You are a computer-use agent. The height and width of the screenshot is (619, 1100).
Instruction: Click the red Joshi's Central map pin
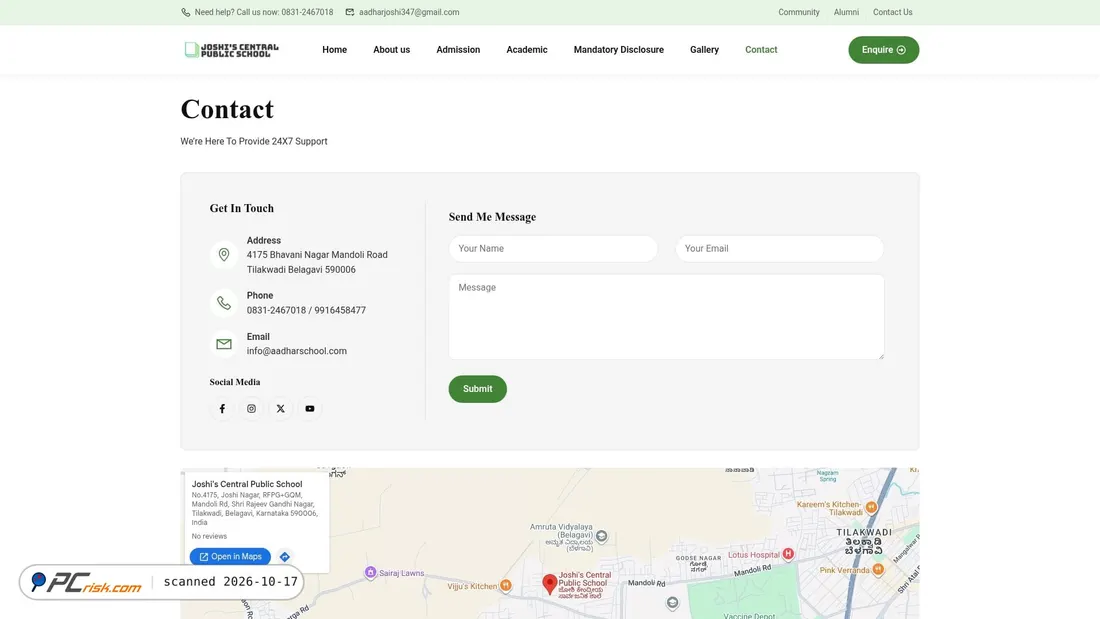point(550,584)
